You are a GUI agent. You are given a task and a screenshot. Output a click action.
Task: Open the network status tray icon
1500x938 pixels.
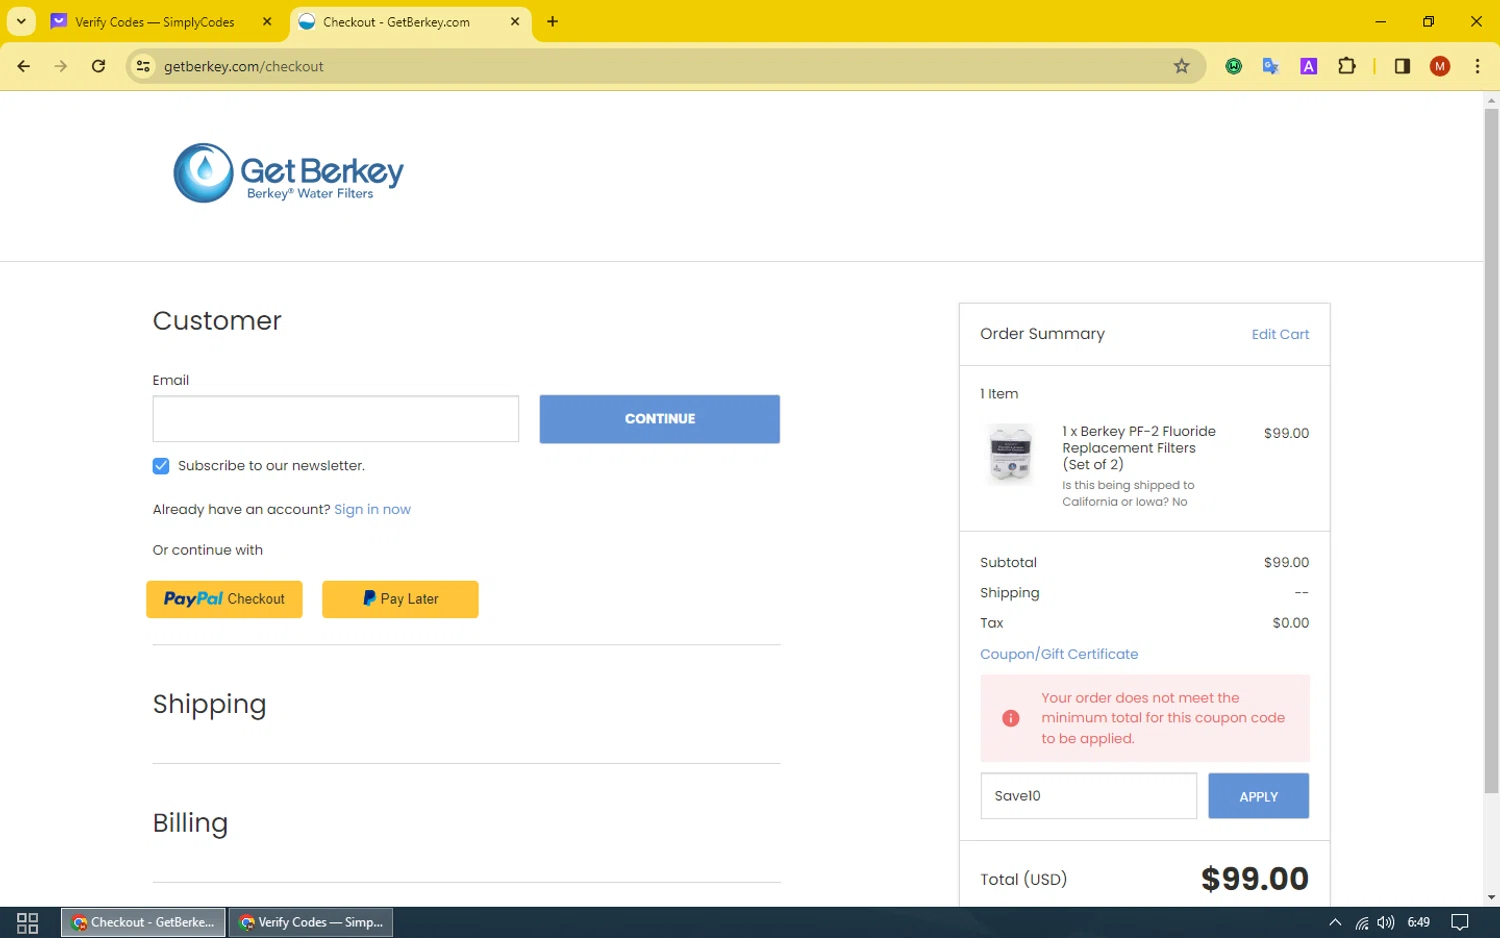tap(1361, 922)
